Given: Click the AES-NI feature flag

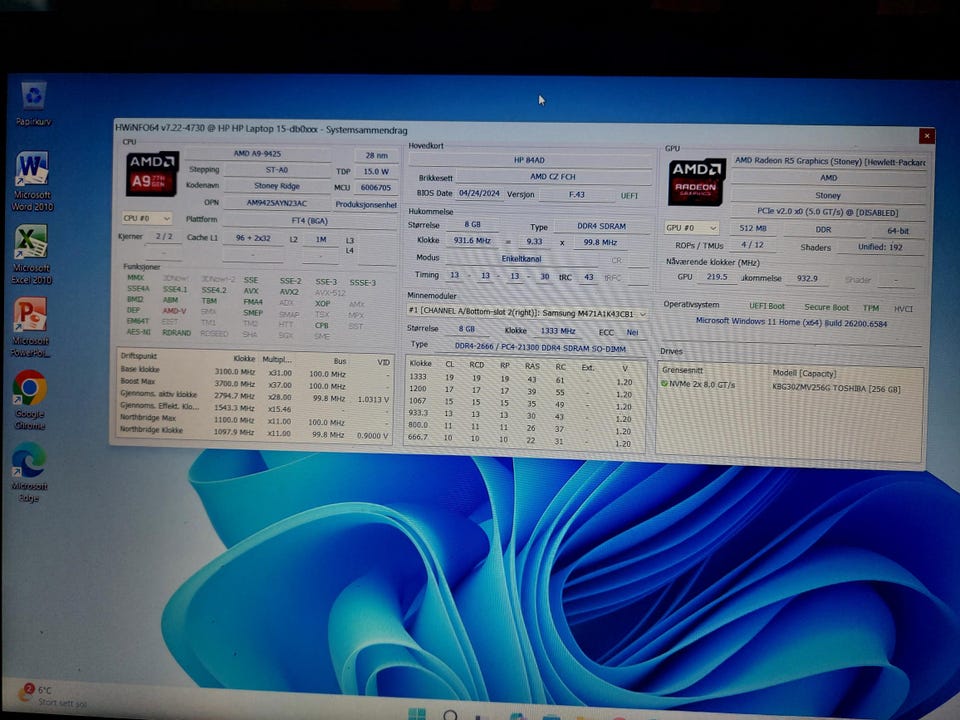Looking at the screenshot, I should tap(138, 332).
